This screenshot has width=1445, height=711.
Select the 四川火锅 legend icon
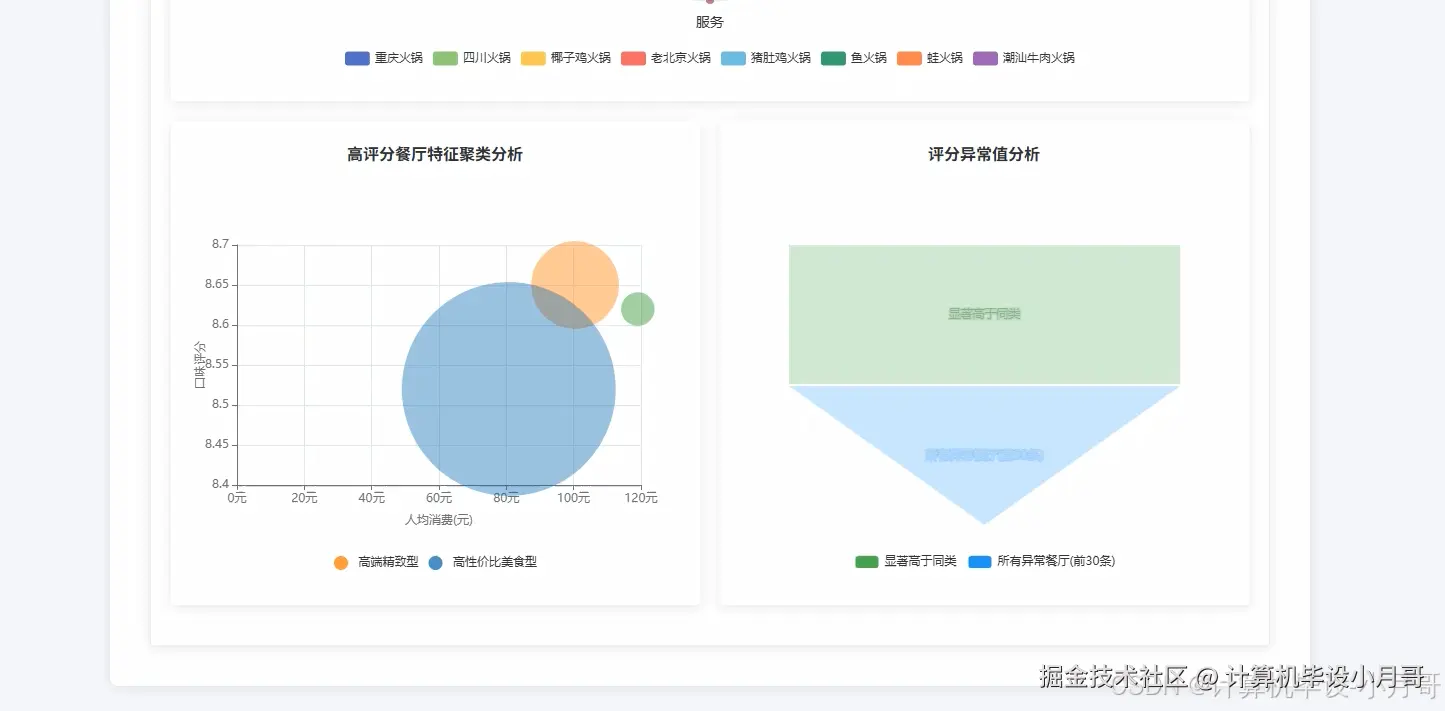click(445, 58)
